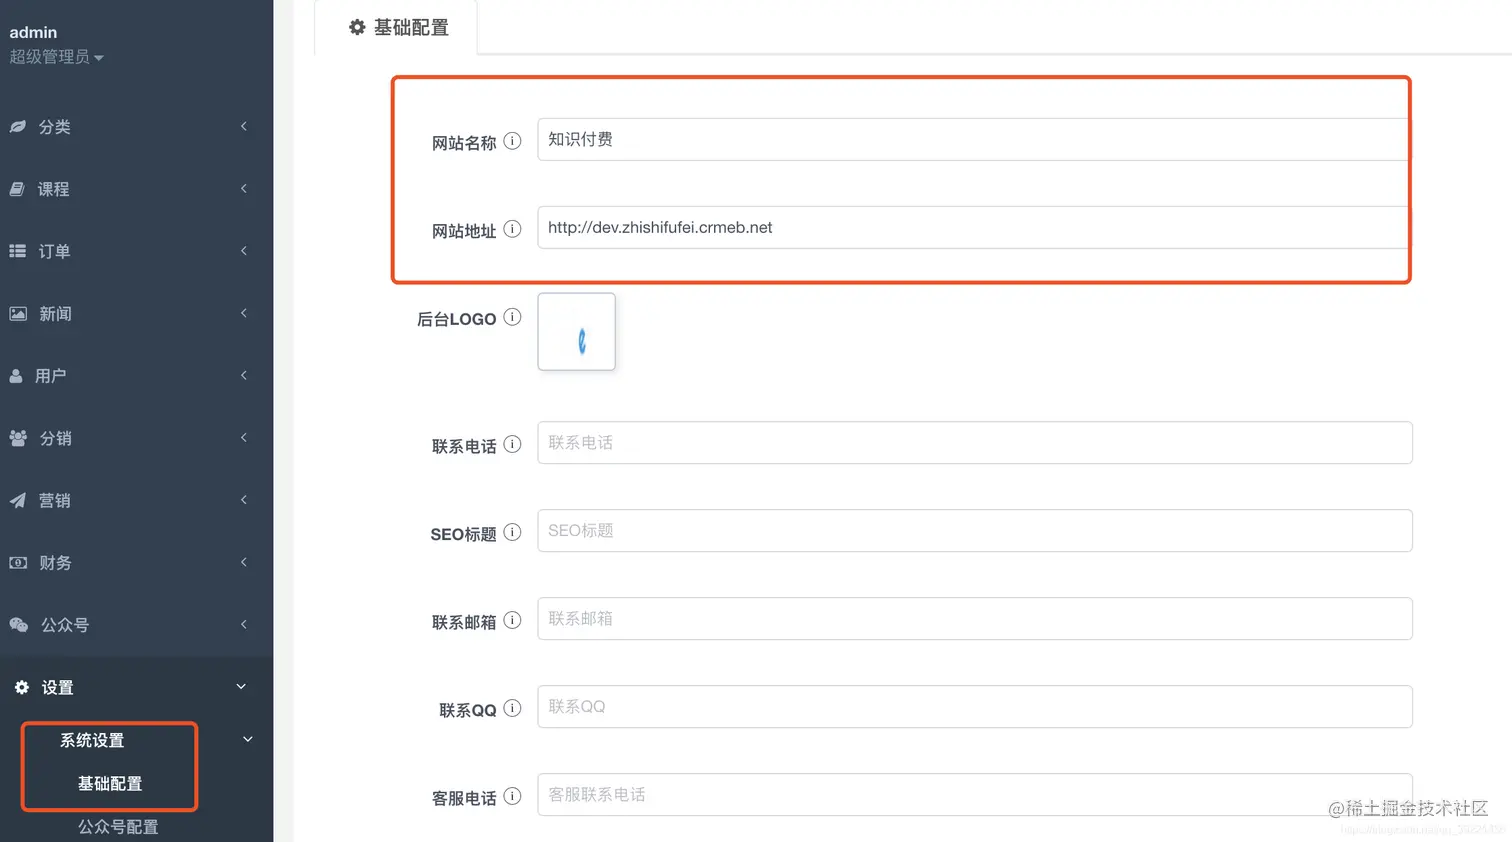Select 系统设置 in the sidebar
Screen dimensions: 1512x842
[x=92, y=741]
